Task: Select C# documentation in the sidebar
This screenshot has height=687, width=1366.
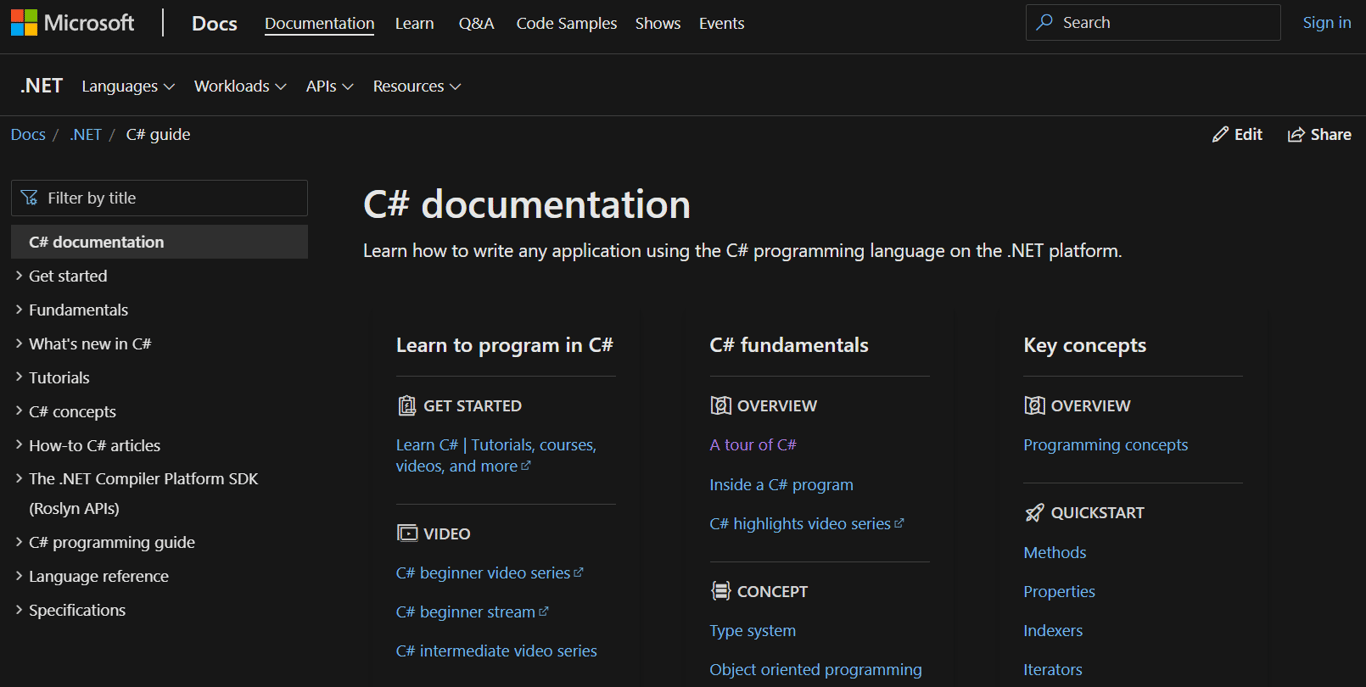Action: click(96, 241)
